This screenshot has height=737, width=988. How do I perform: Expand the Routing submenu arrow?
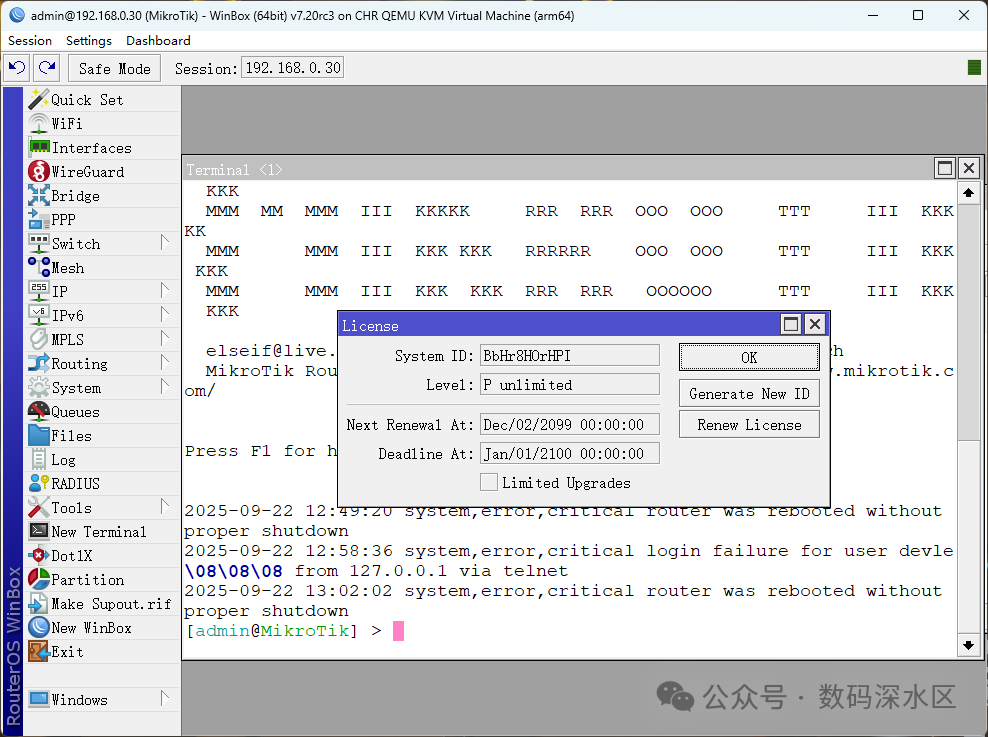tap(164, 363)
